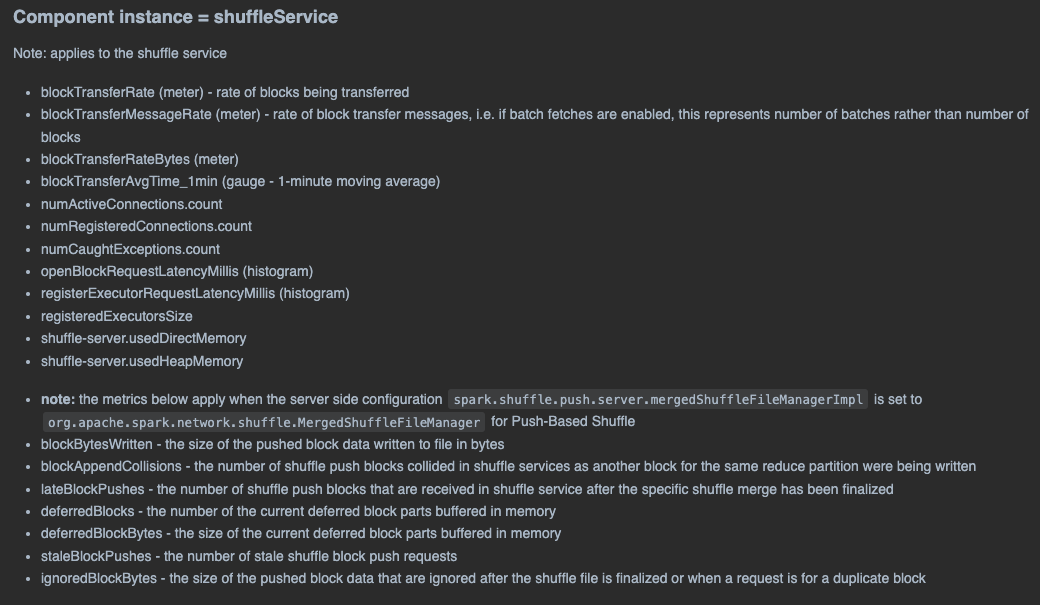Click the numRegisteredConnections.count item
1040x605 pixels.
coord(146,226)
